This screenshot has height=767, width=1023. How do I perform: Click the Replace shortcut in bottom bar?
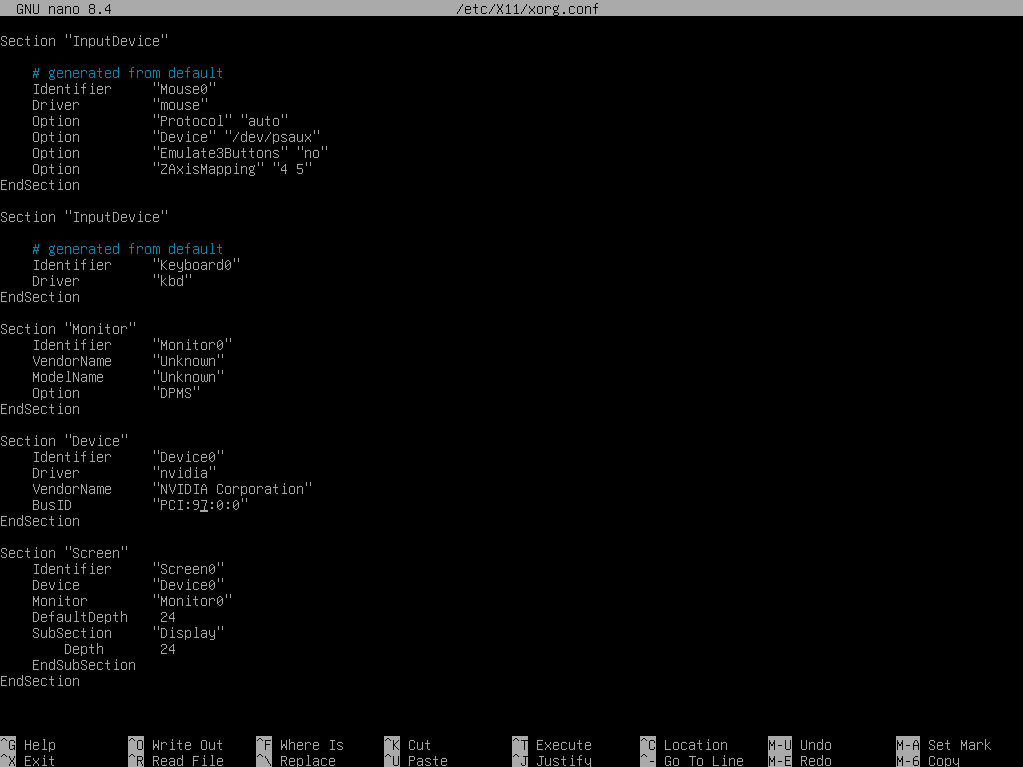coord(296,760)
